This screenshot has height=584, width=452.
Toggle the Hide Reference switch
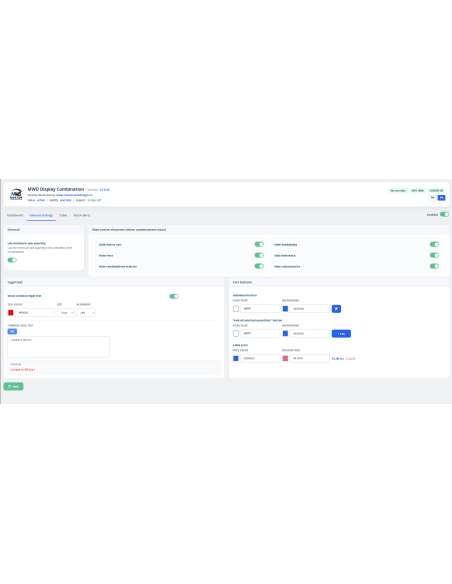click(x=435, y=255)
